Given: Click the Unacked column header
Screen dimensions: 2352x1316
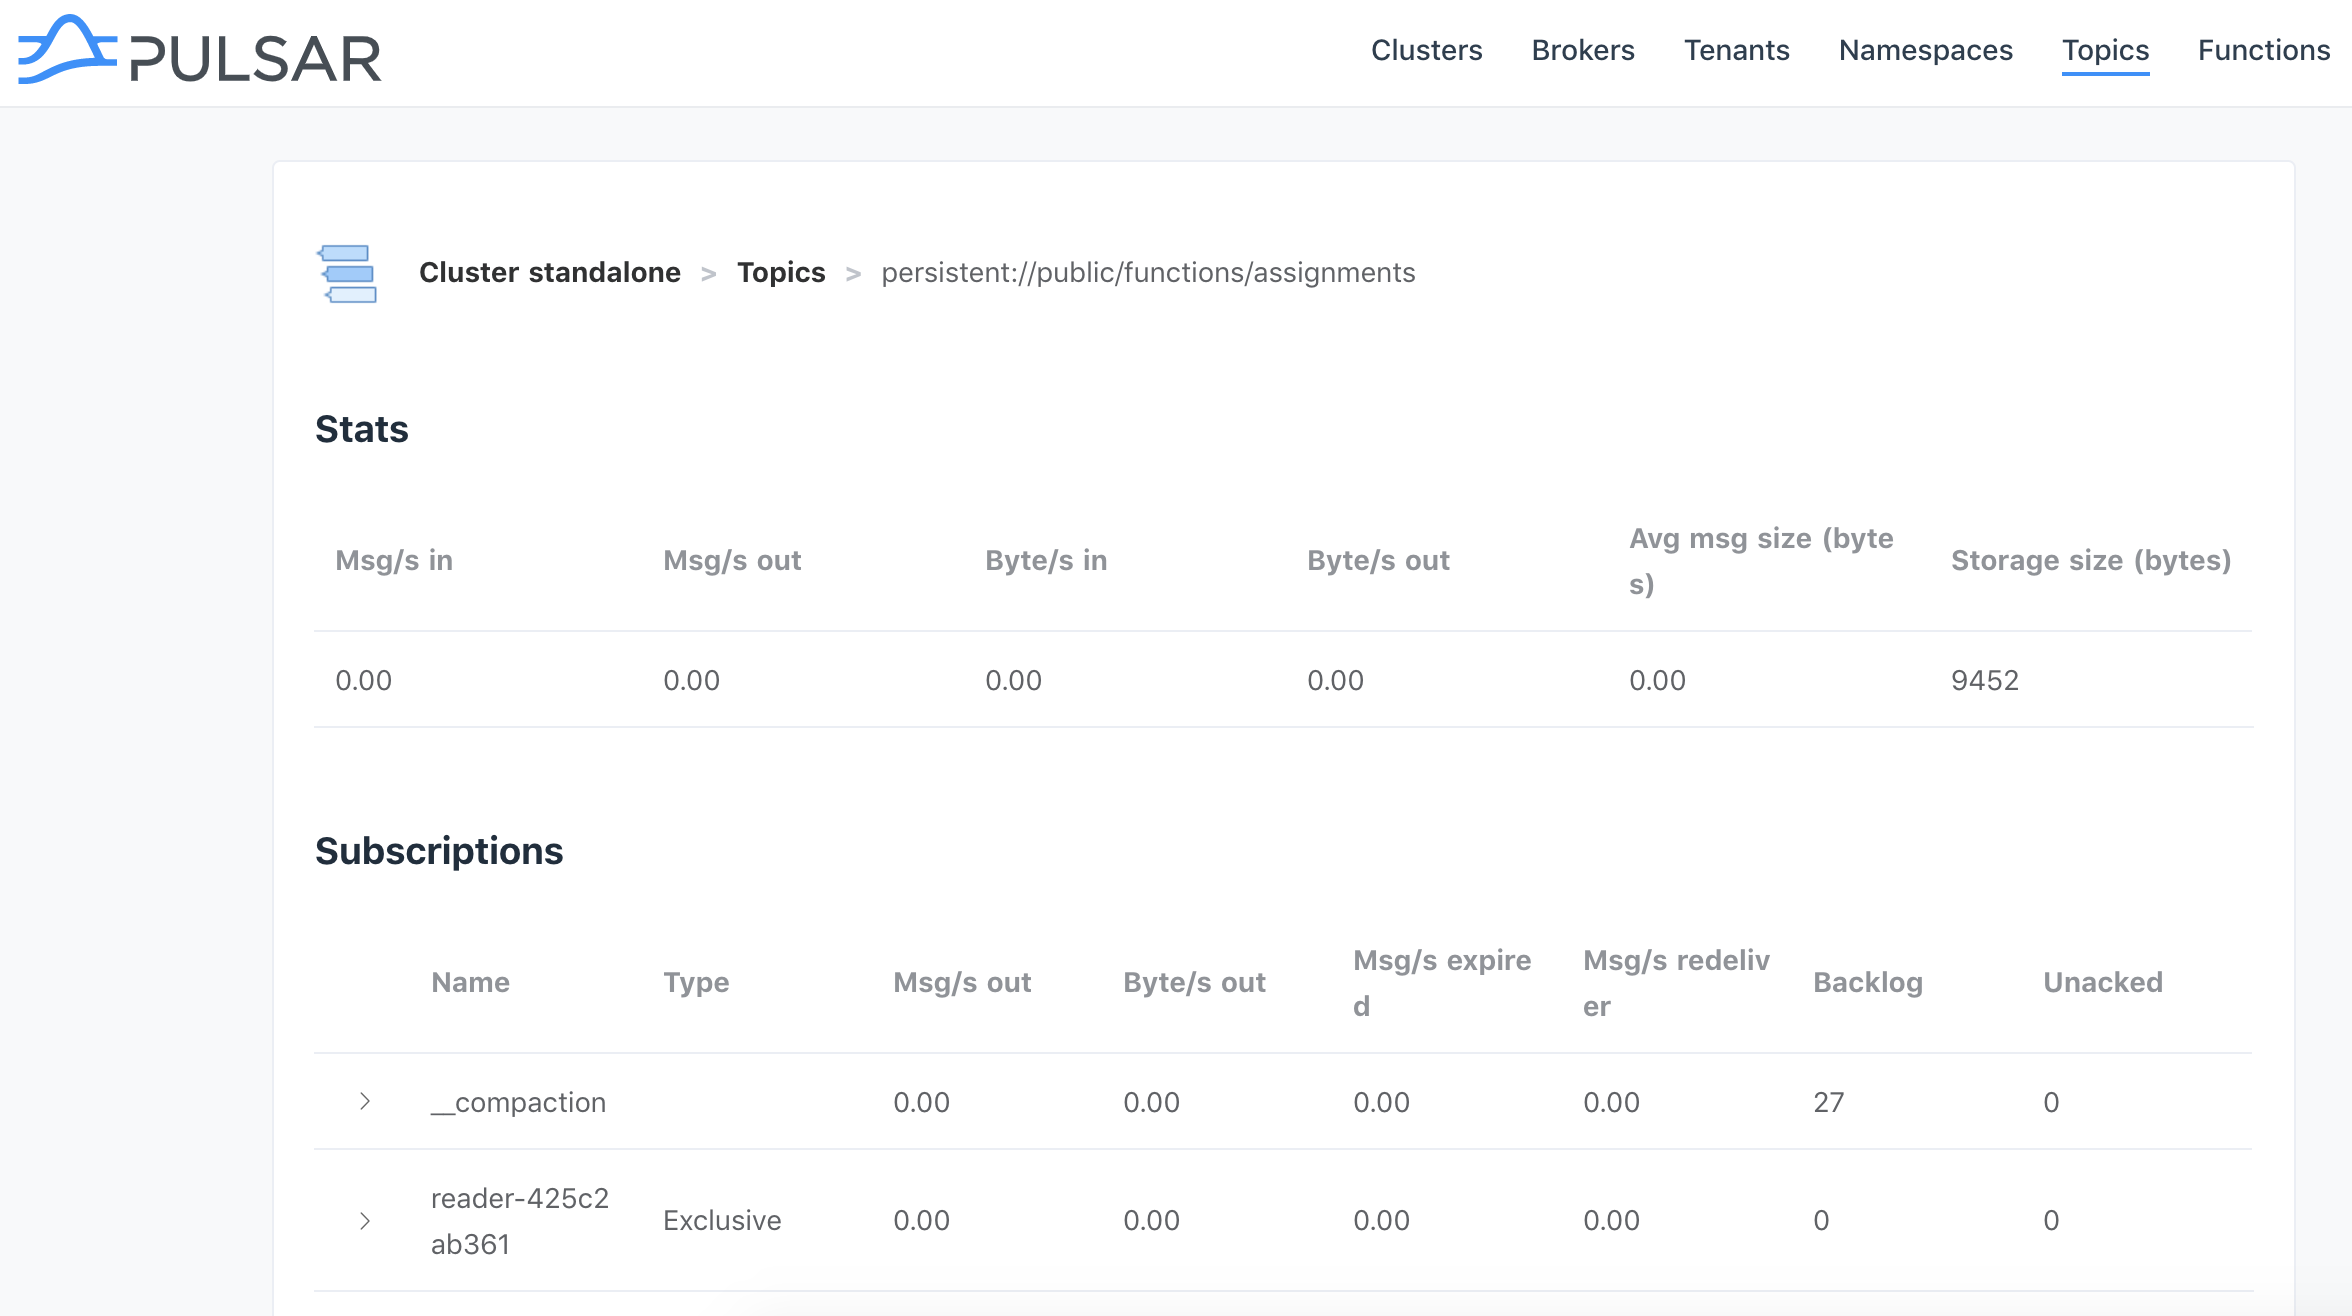Looking at the screenshot, I should (x=2102, y=982).
